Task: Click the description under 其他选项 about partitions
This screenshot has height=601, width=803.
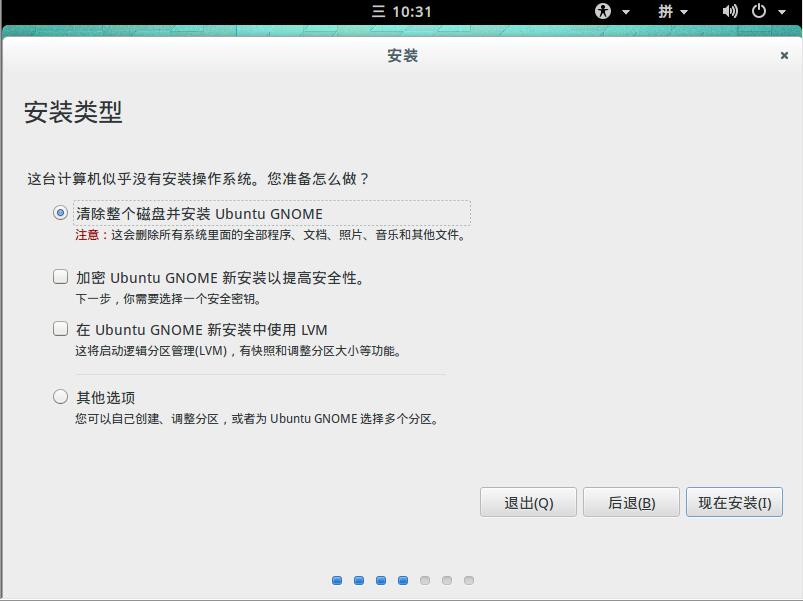Action: tap(258, 419)
